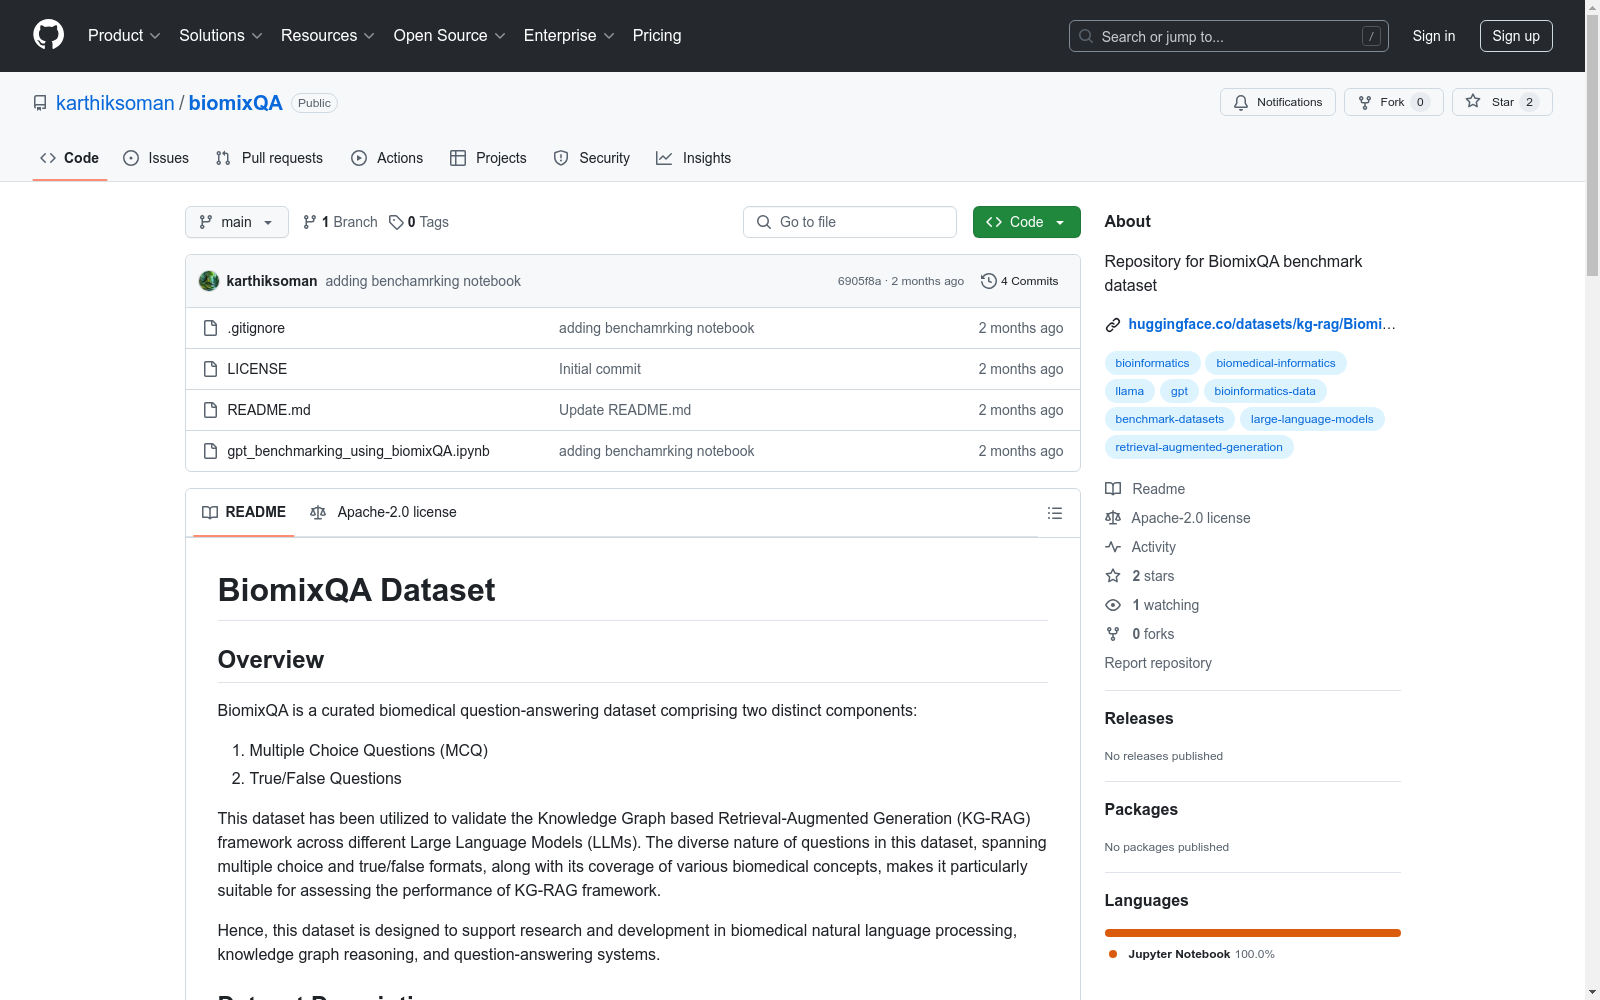Screen dimensions: 1600x1000
Task: Click the Sign in link
Action: pyautogui.click(x=1434, y=36)
